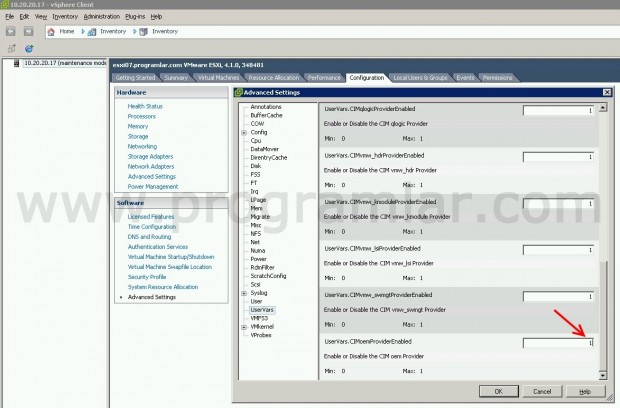The height and width of the screenshot is (408, 620).
Task: Select DataMover in the settings tree
Action: pos(265,149)
